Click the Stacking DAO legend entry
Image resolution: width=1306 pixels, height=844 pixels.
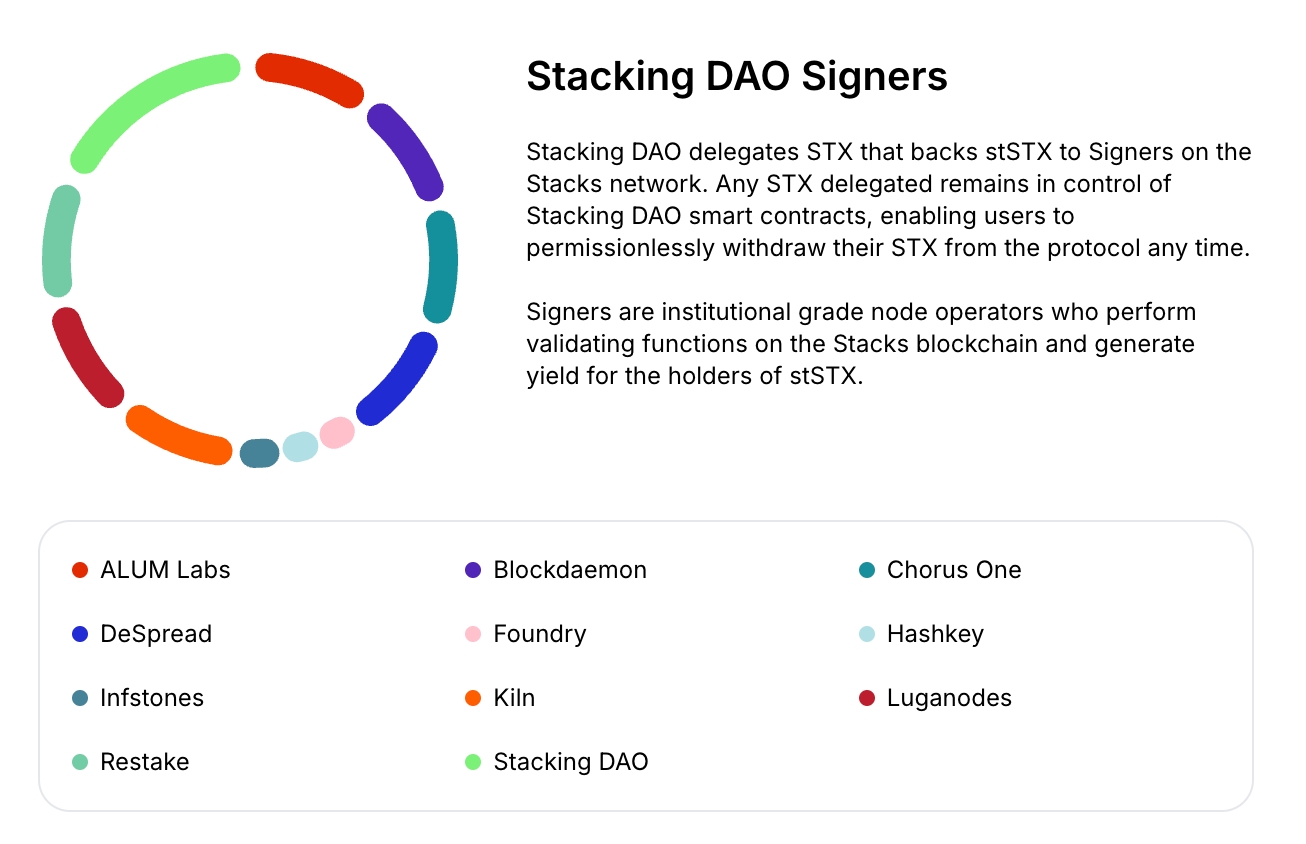point(570,762)
